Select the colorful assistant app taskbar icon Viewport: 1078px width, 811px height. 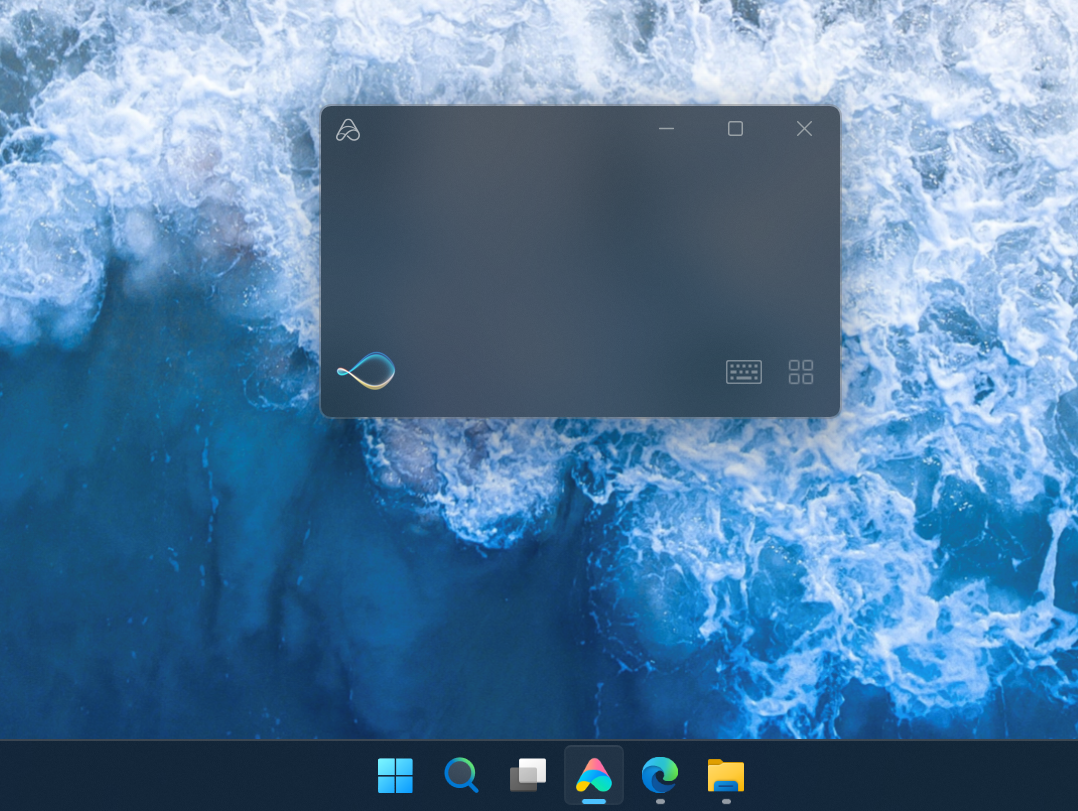[594, 775]
